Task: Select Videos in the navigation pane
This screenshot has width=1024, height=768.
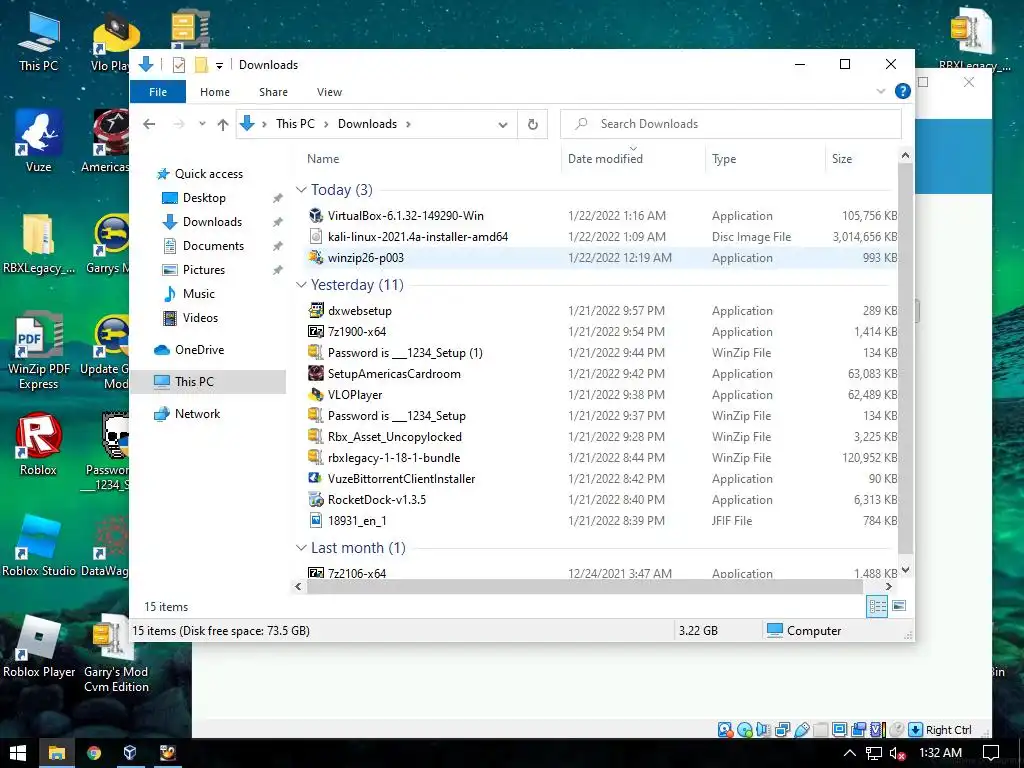Action: [200, 318]
